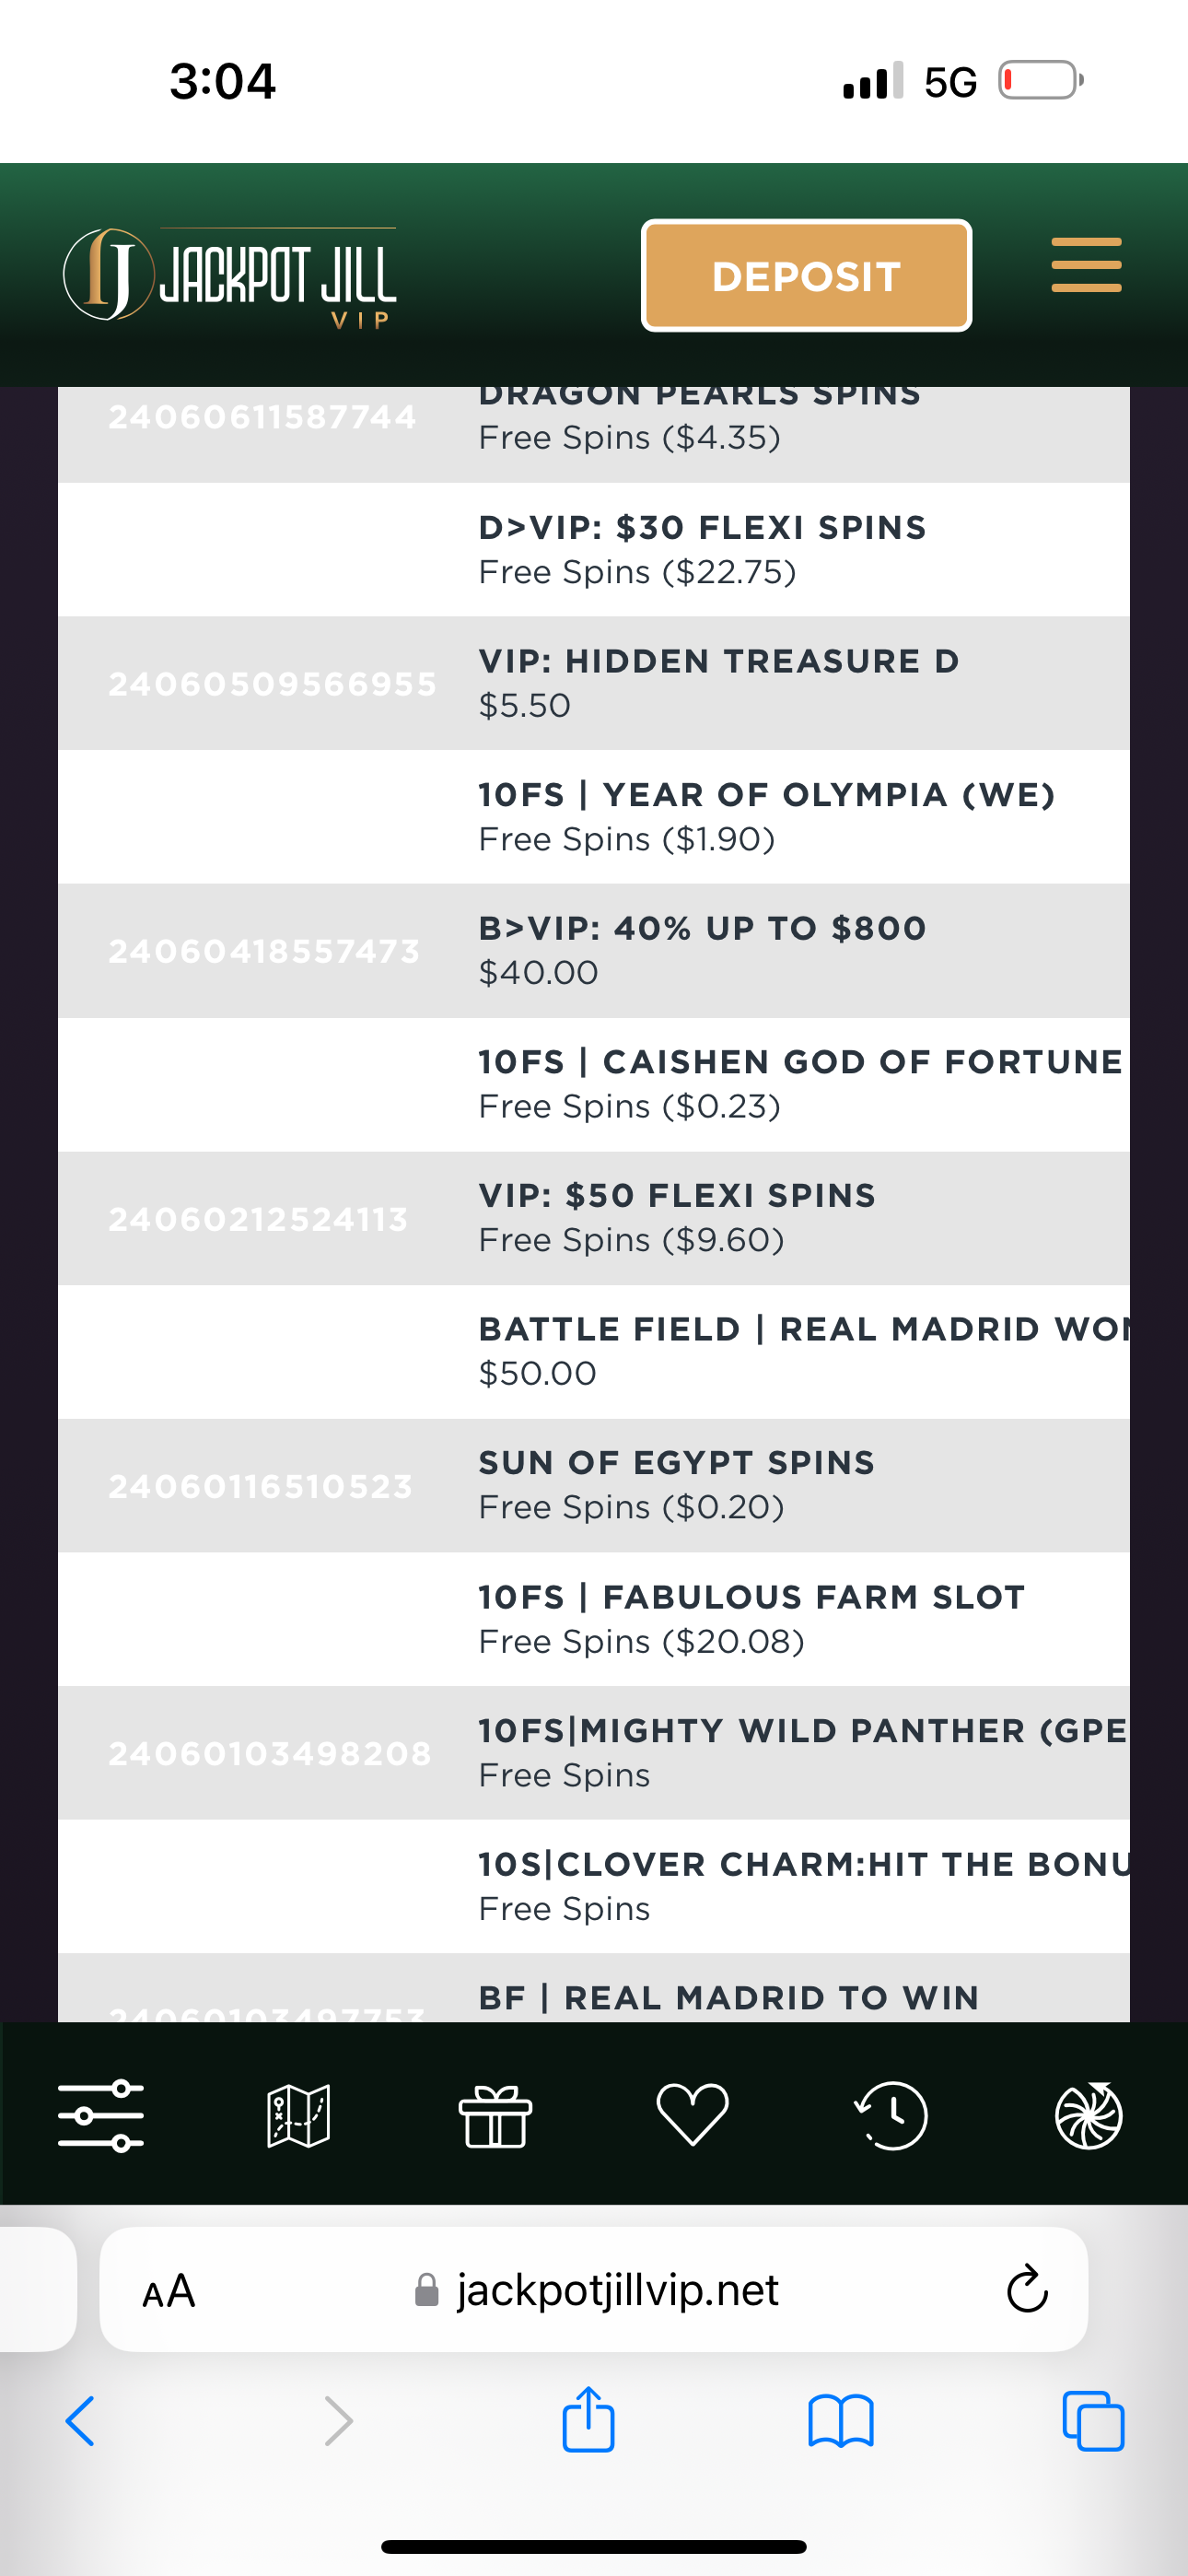Viewport: 1188px width, 2576px height.
Task: Show Safari open tabs overview
Action: point(1093,2421)
